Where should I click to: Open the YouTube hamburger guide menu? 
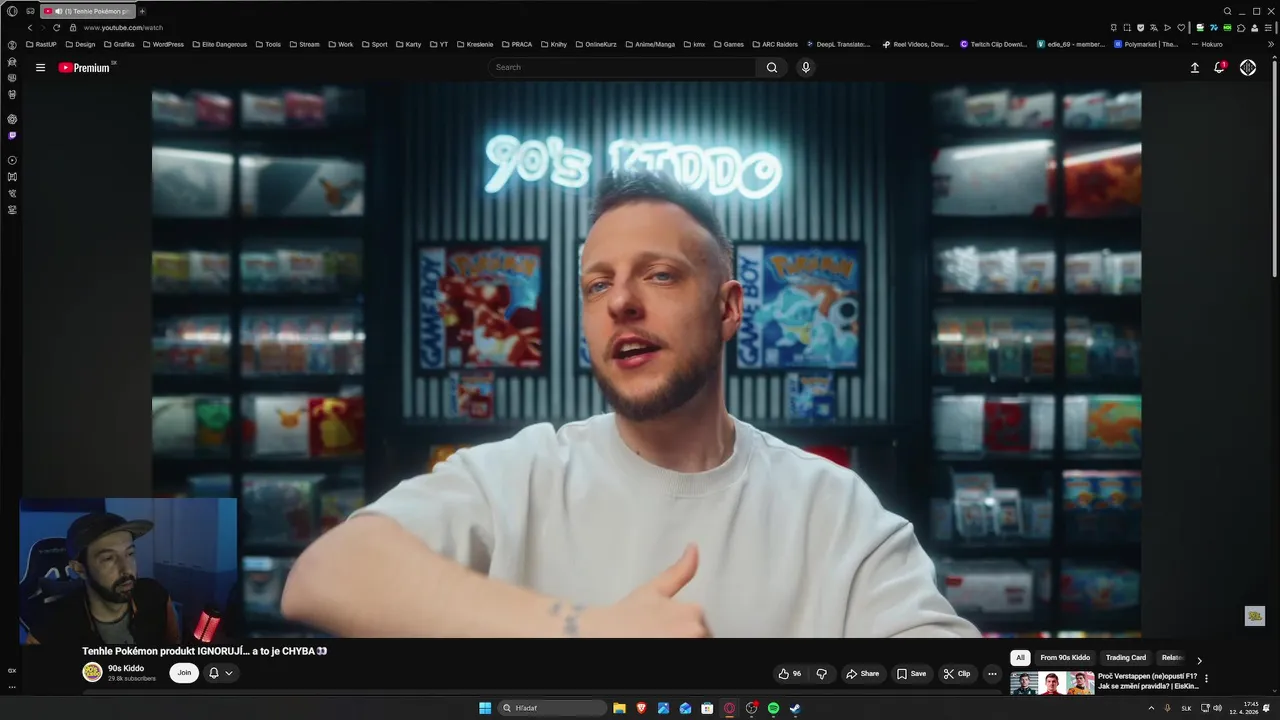point(40,67)
